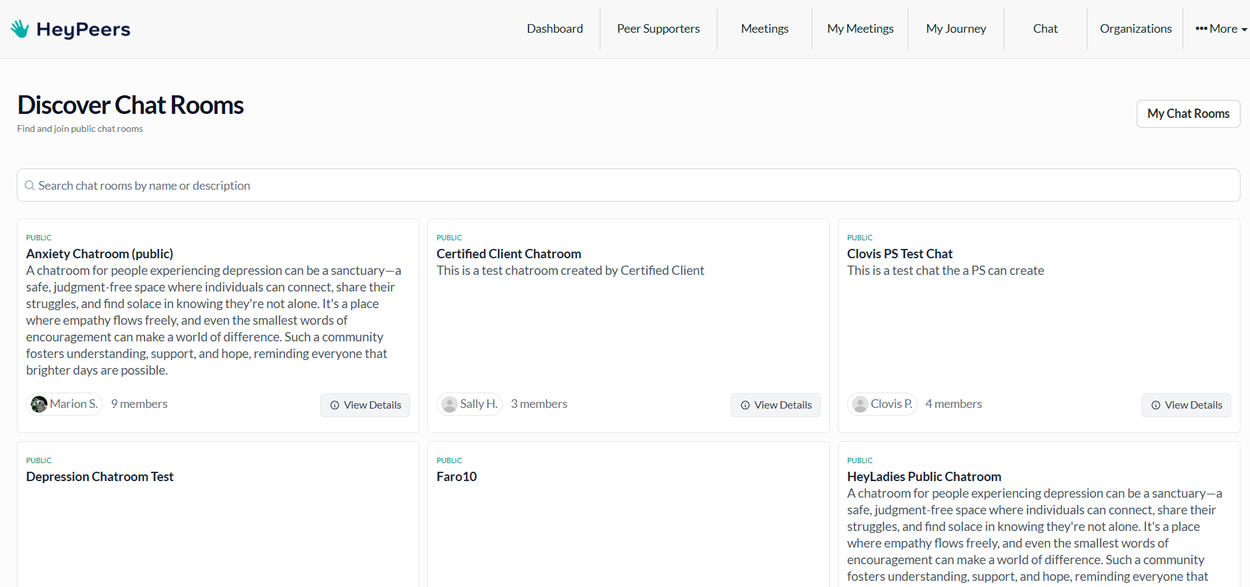Click the Discover Chat Rooms heading
The image size is (1250, 587).
coord(131,105)
